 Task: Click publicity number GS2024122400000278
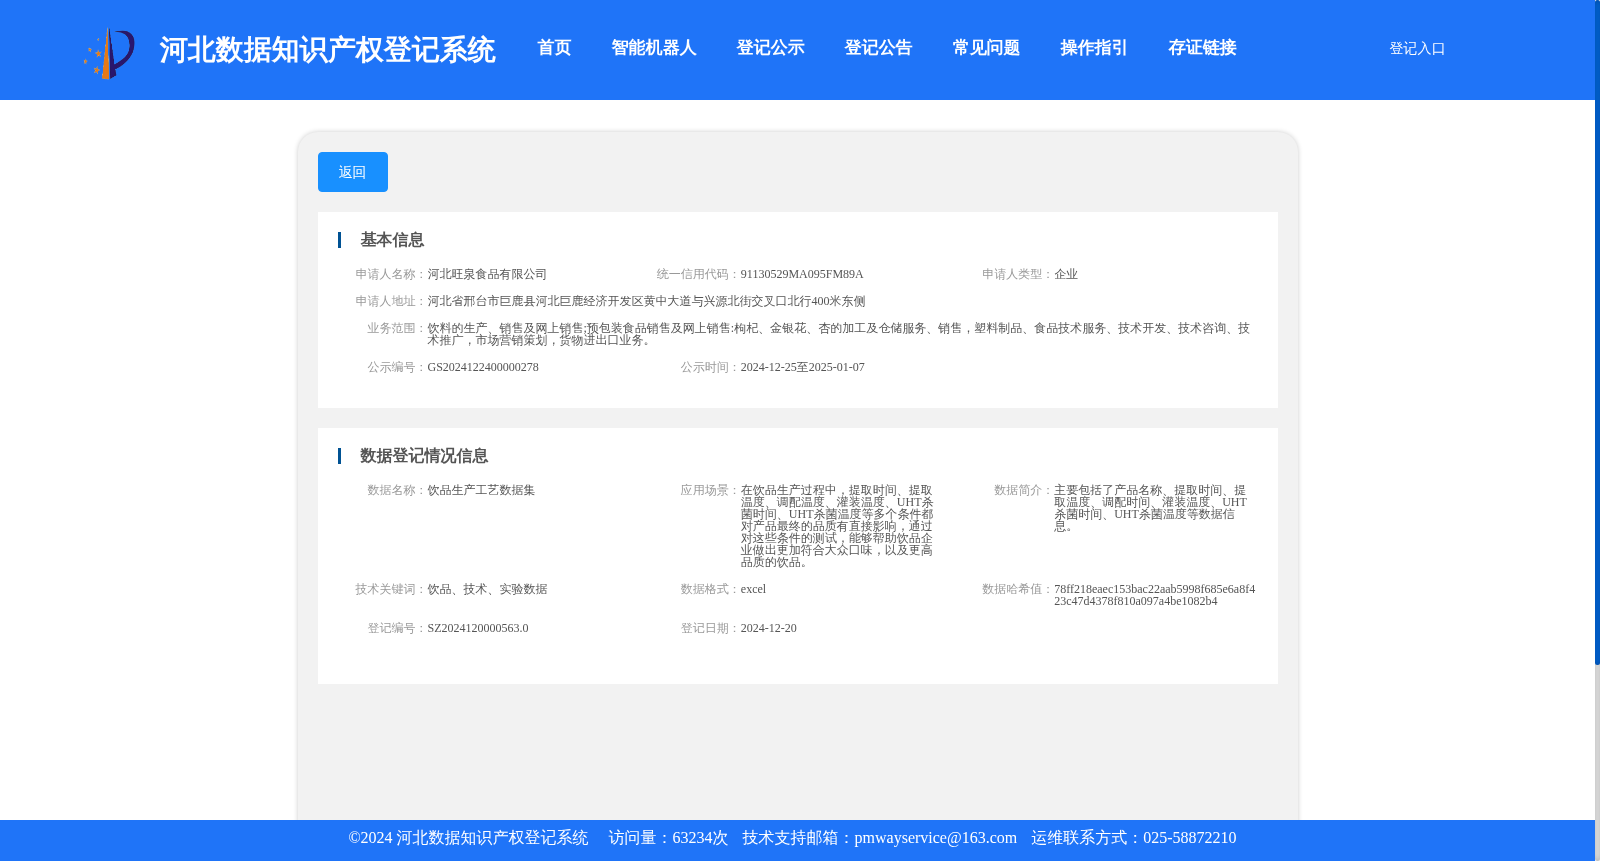[x=483, y=367]
